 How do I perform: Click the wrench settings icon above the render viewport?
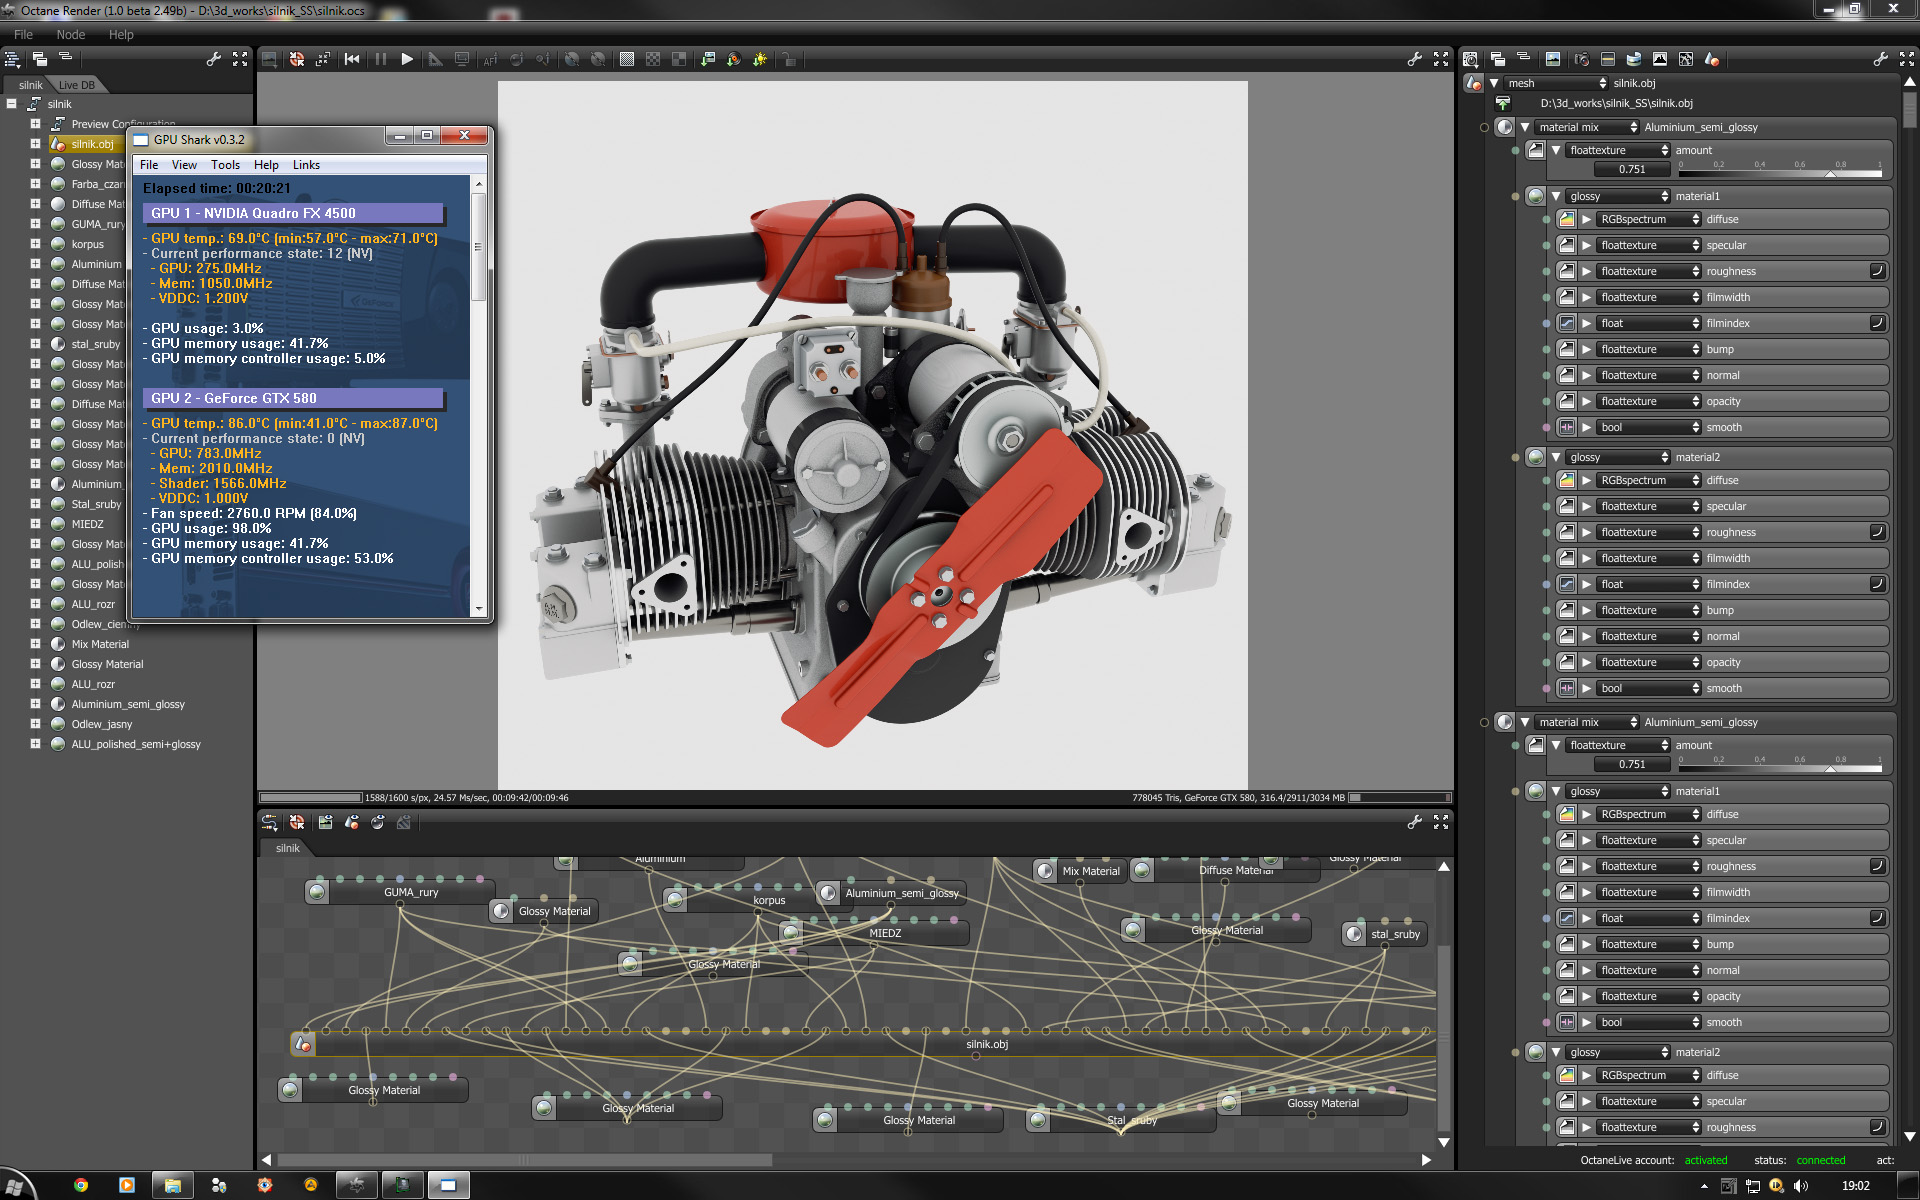1414,60
